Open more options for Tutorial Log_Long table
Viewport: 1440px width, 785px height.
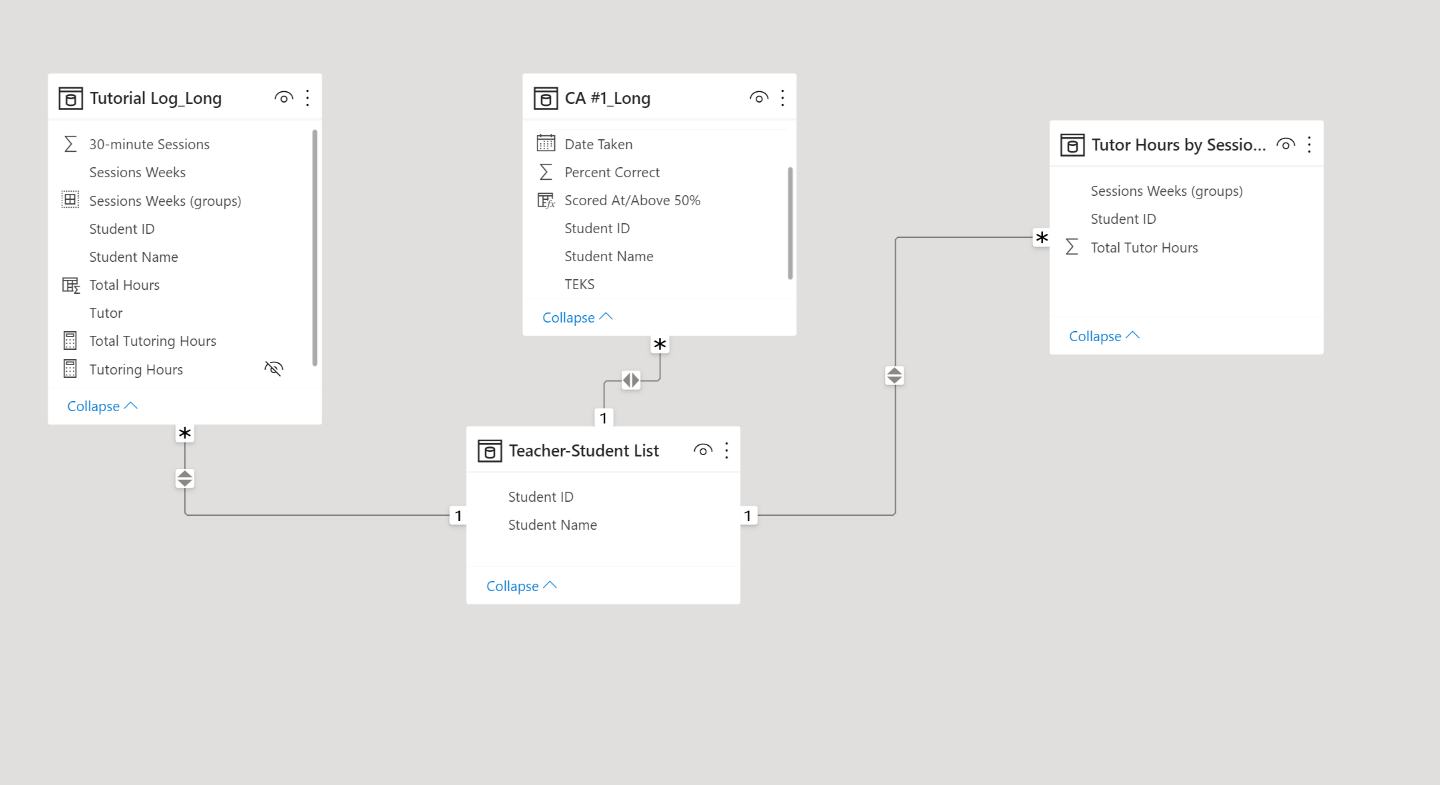pyautogui.click(x=308, y=98)
